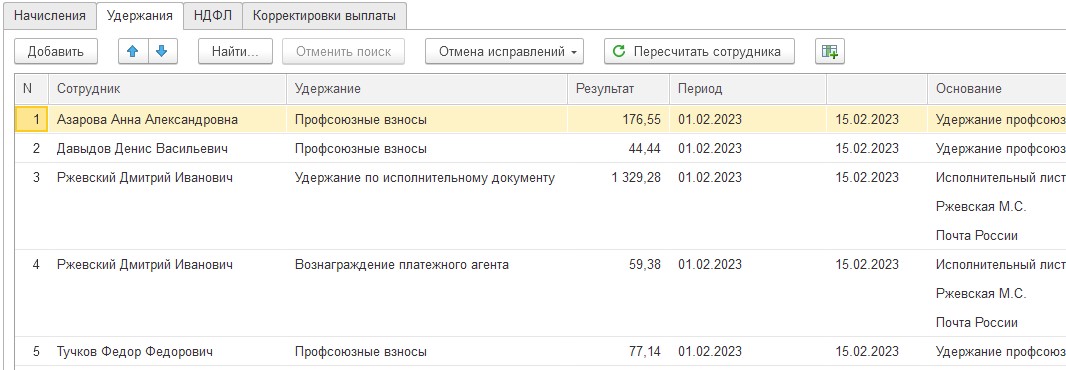Move row down with blue down arrow
Viewport: 1066px width, 370px height.
pos(162,51)
